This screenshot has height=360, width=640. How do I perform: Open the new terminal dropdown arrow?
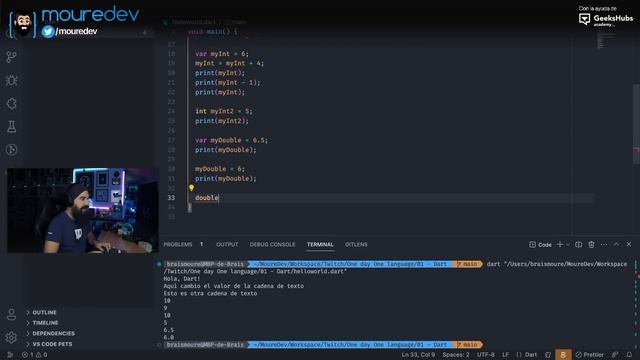coord(567,244)
